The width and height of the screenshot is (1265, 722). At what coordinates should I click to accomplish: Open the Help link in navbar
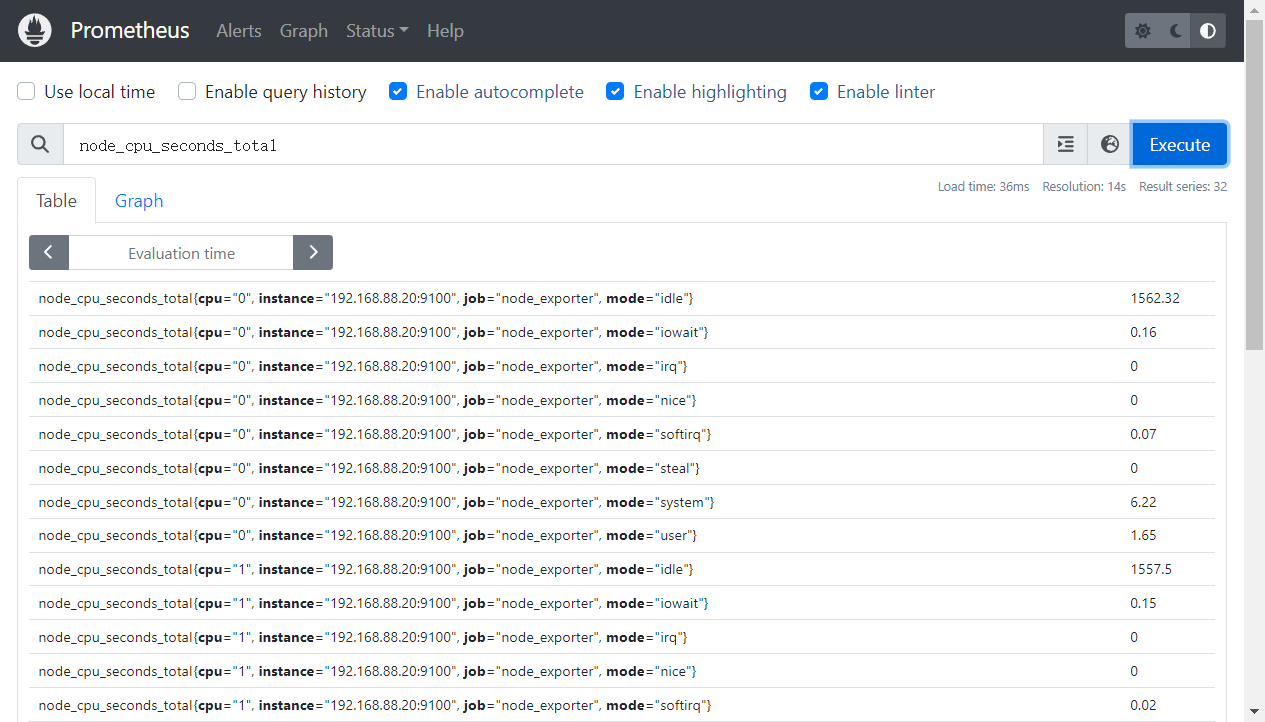(x=445, y=31)
